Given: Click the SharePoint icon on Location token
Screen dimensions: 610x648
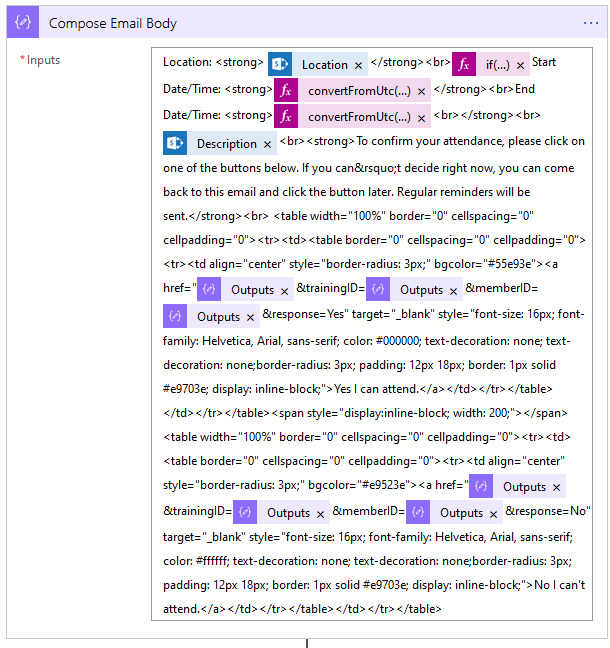Looking at the screenshot, I should (280, 64).
